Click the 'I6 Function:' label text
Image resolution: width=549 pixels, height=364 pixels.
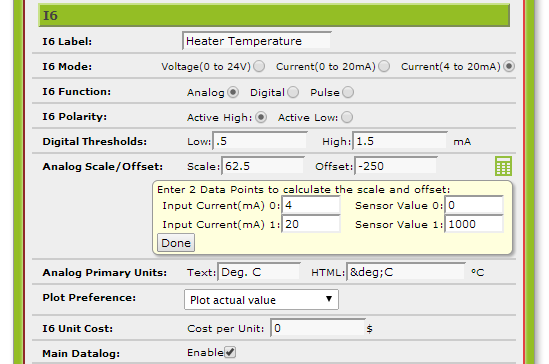coord(77,92)
